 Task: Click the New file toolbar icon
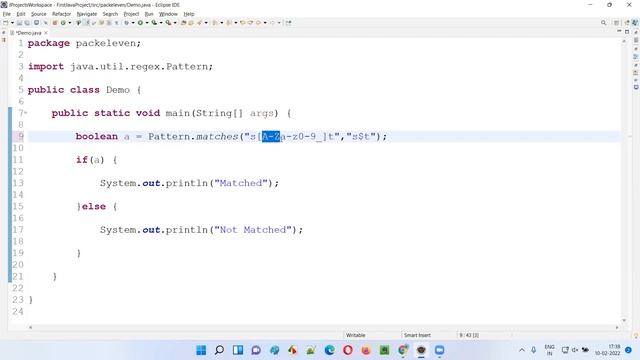pos(6,23)
